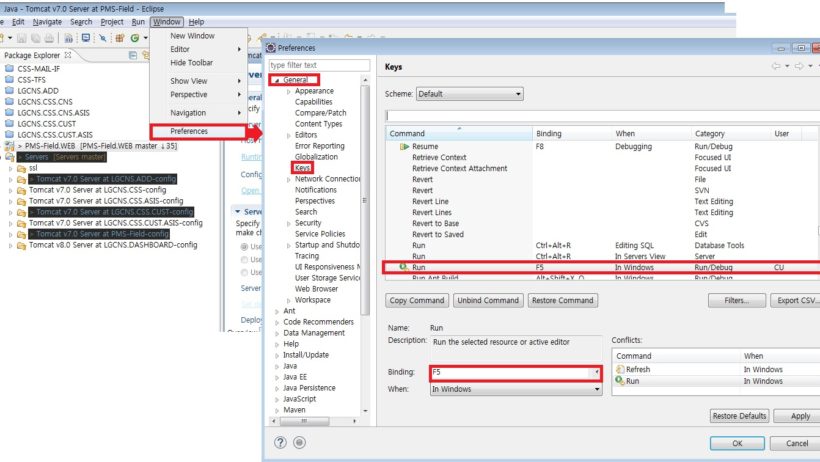The width and height of the screenshot is (820, 462).
Task: Click the Refresh conflict icon
Action: click(x=620, y=369)
